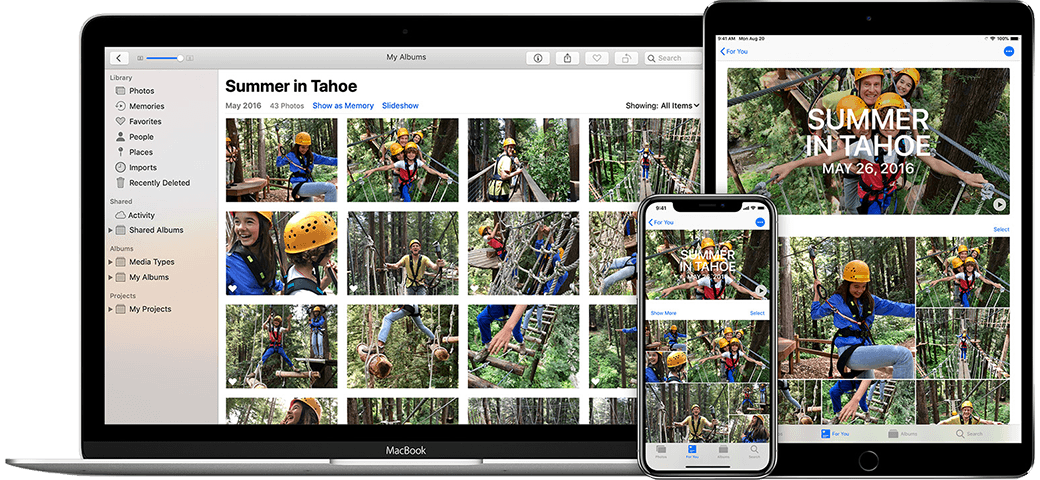The height and width of the screenshot is (480, 1040).
Task: Open the Showing: All Items dropdown
Action: [x=663, y=105]
